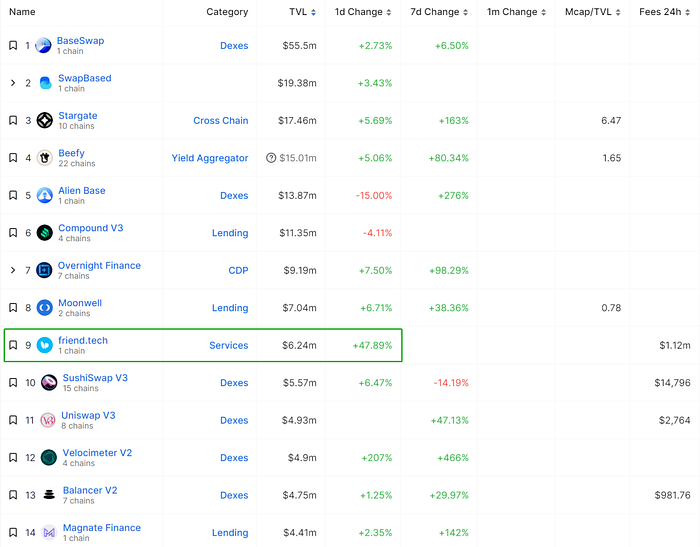
Task: Sort by Mcap/TVL column header
Action: tap(588, 12)
